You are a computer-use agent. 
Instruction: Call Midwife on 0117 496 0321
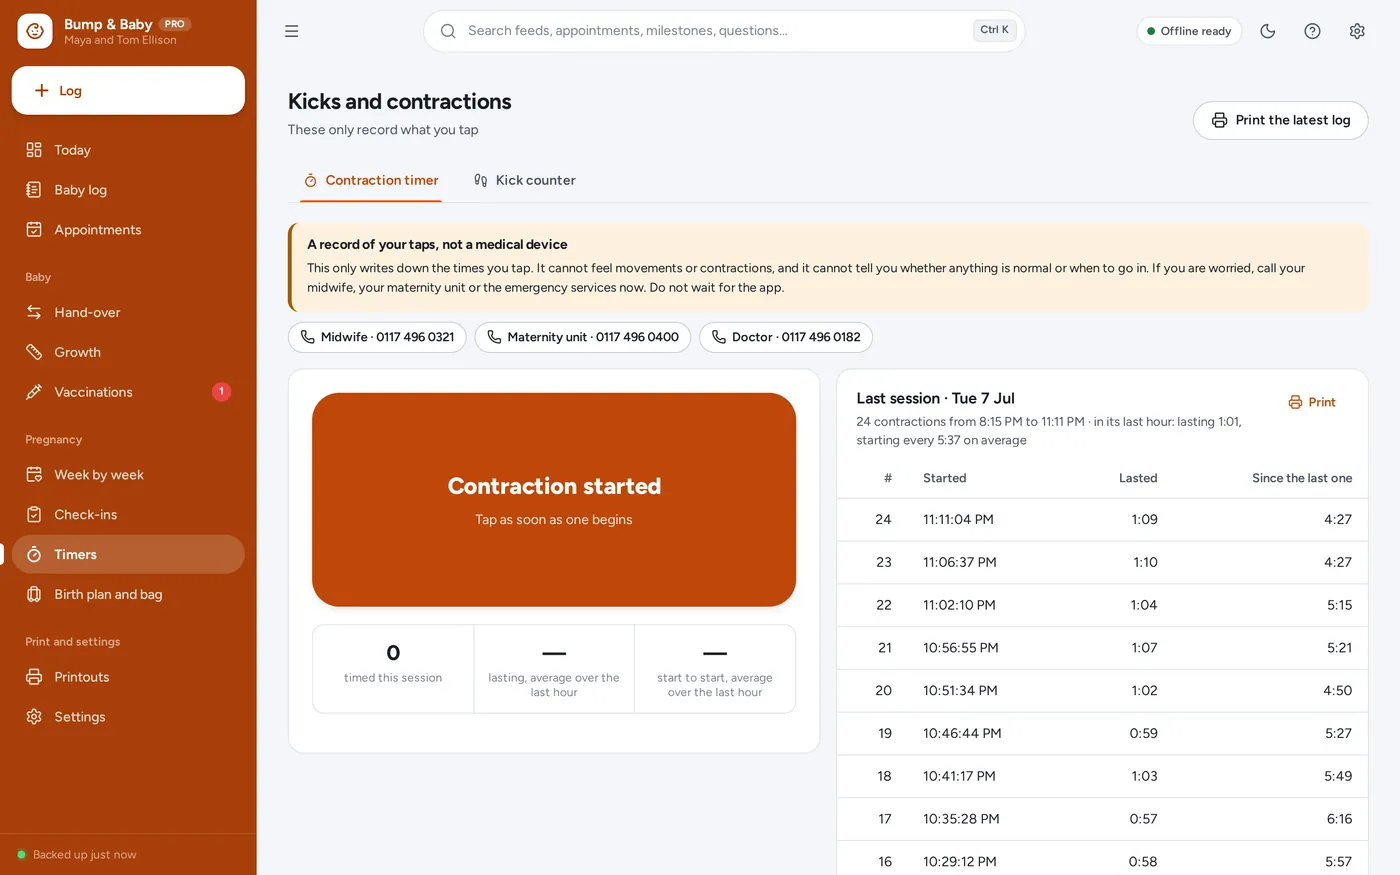[377, 337]
